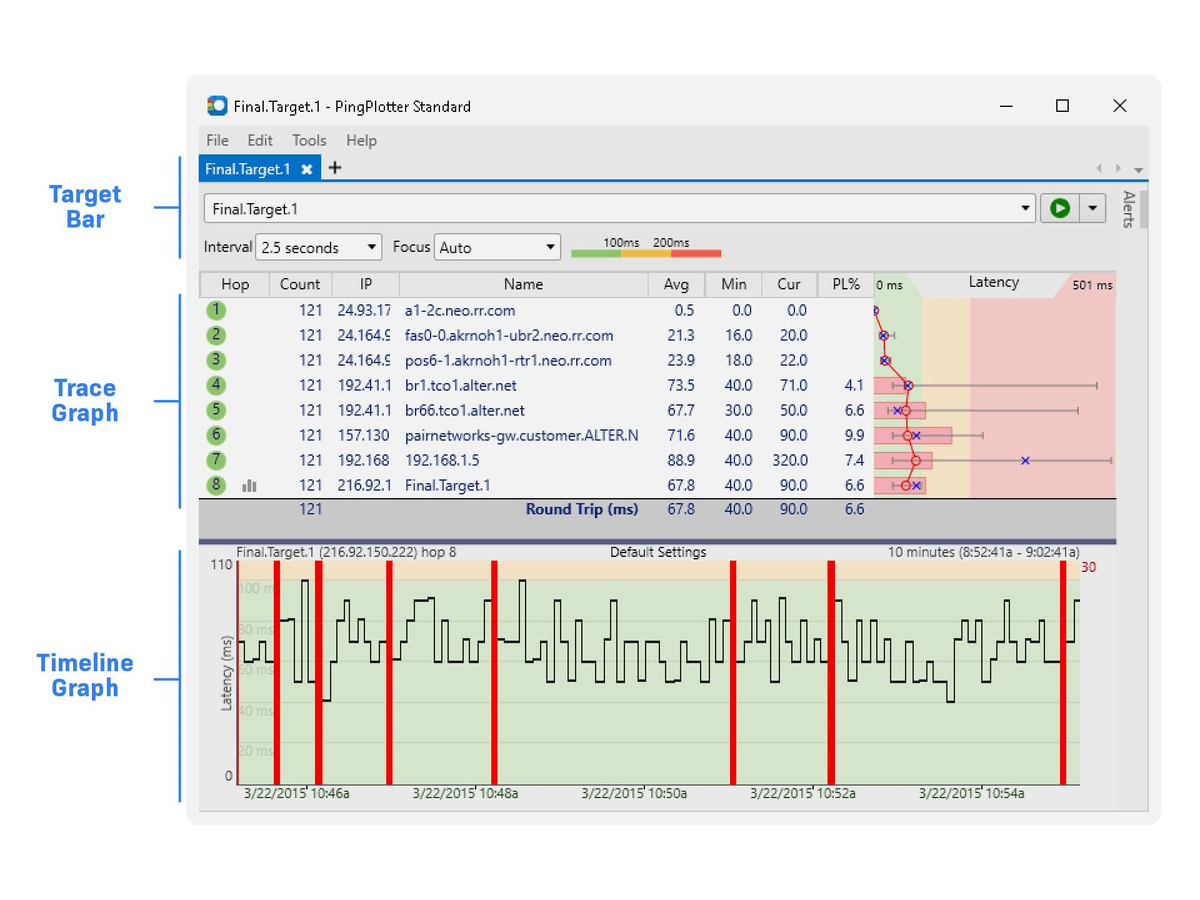1200x900 pixels.
Task: Close the Final.Target.1 tab
Action: 306,168
